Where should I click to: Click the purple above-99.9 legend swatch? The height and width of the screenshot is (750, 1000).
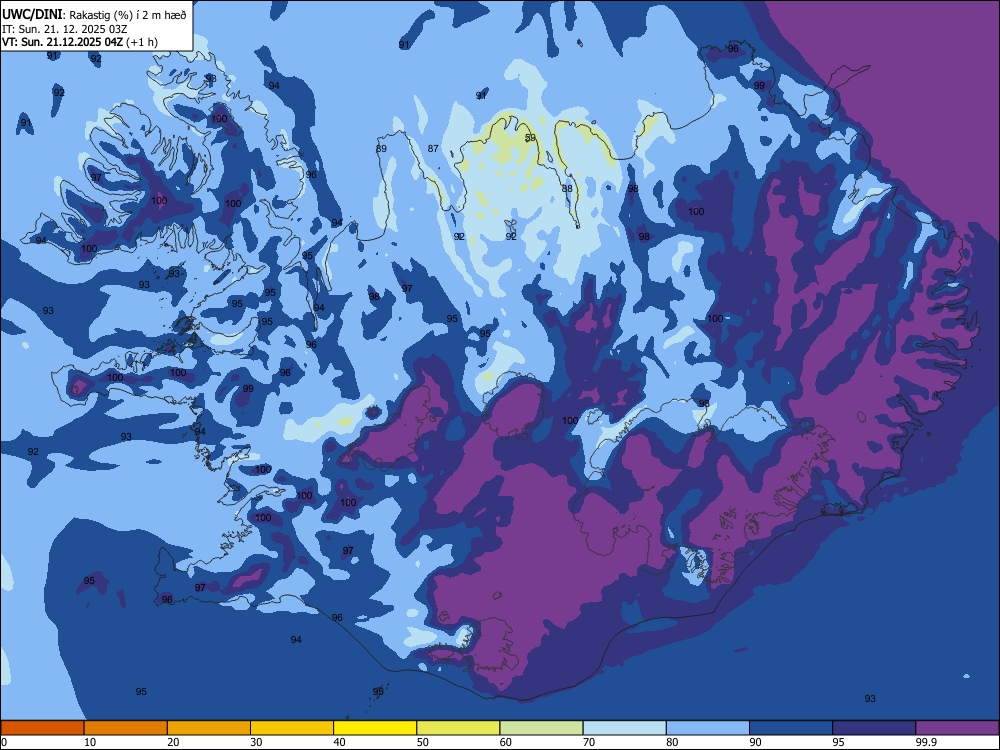click(x=957, y=728)
